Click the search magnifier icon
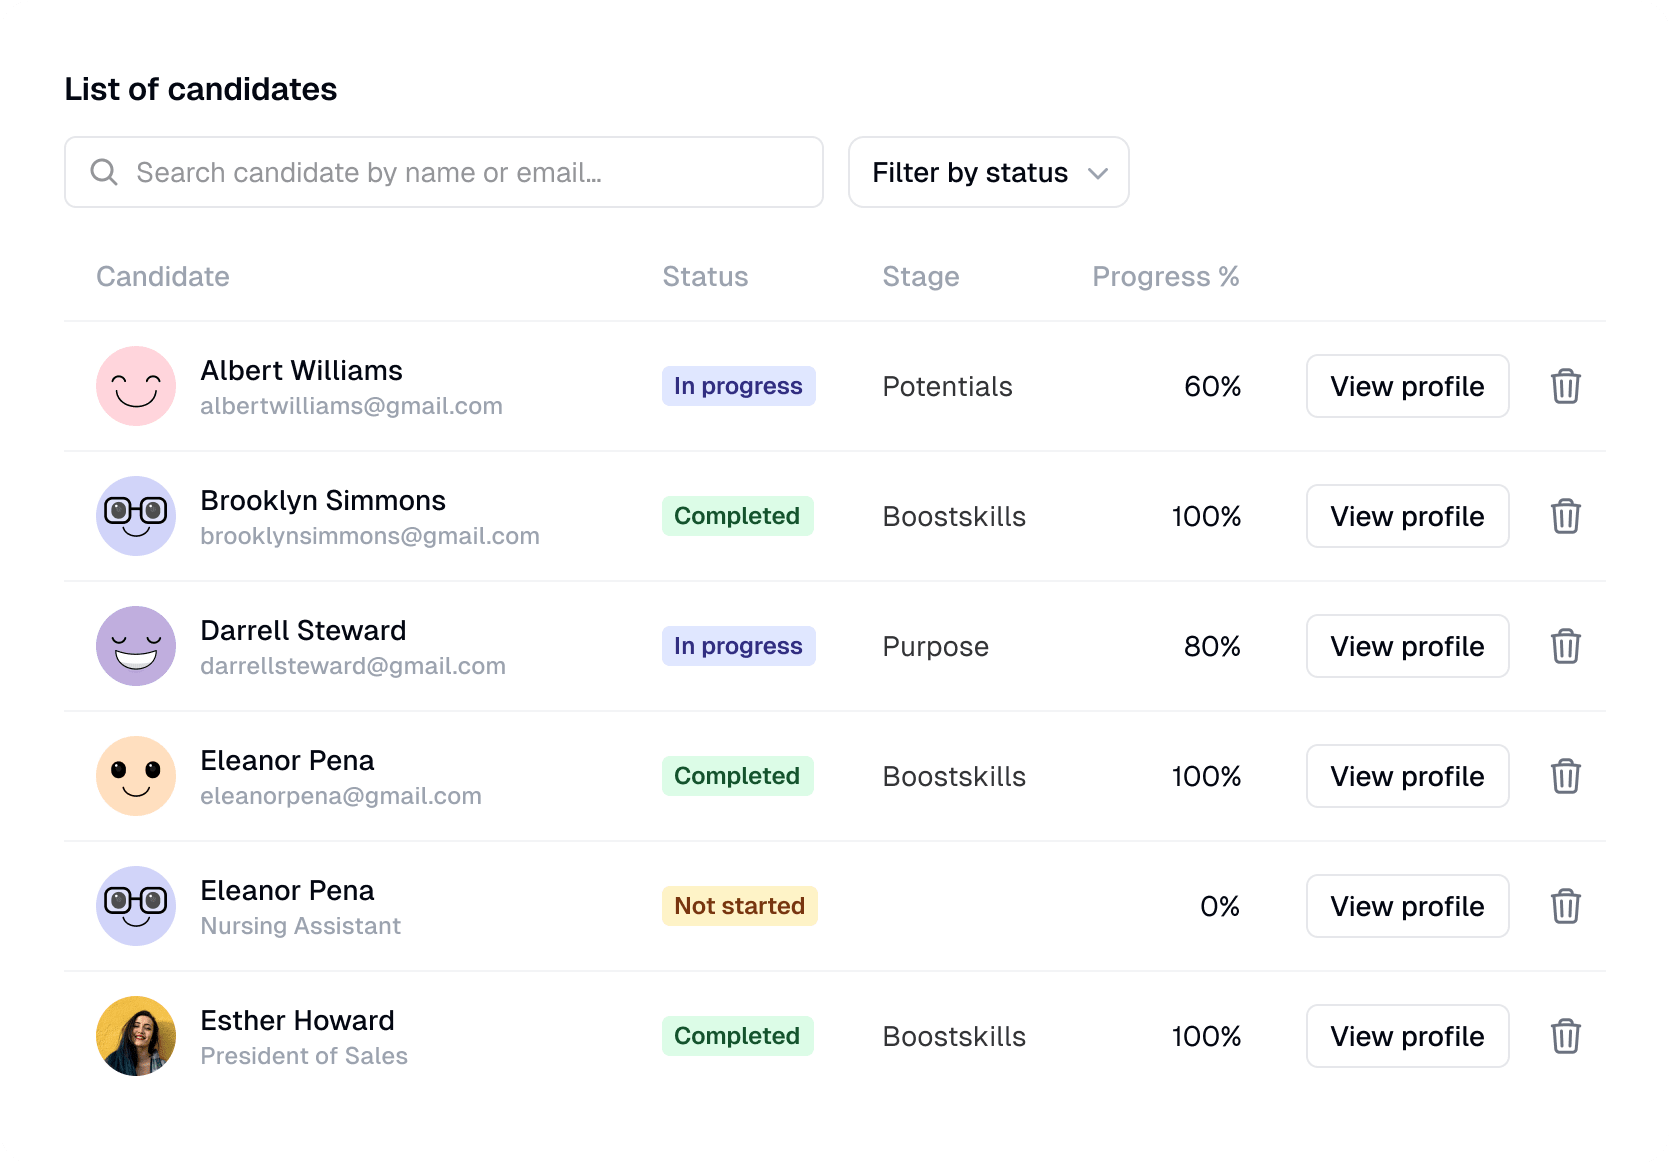This screenshot has width=1670, height=1164. coord(104,172)
